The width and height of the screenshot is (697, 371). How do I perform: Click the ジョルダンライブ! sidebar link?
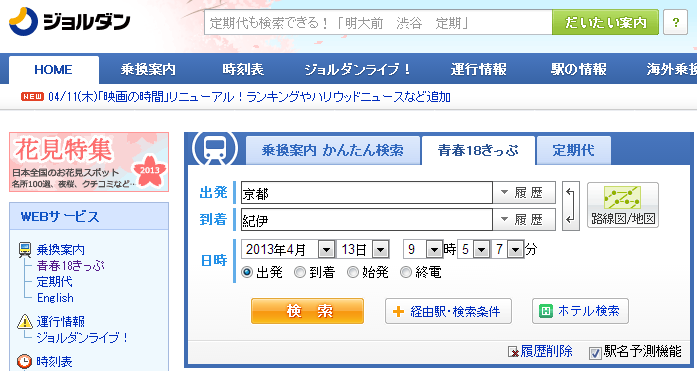point(82,337)
